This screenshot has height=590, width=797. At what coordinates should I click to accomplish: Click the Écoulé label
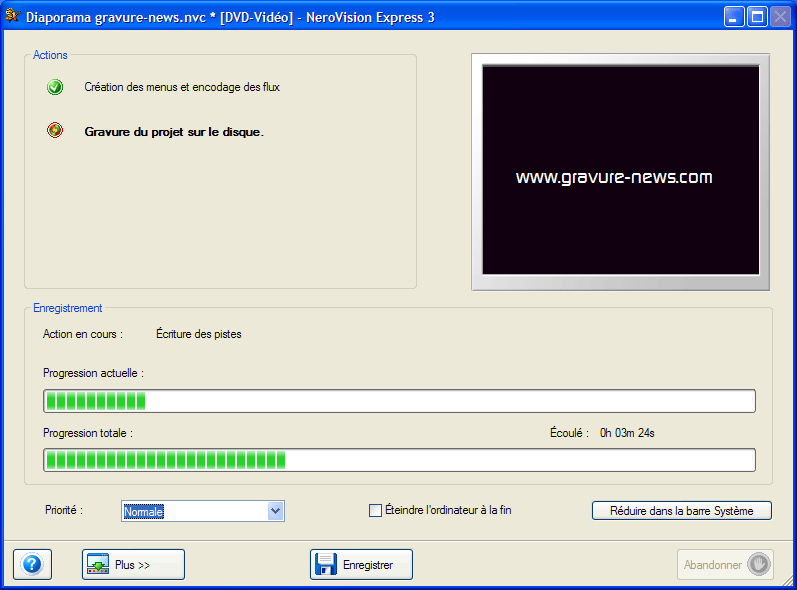tap(569, 433)
